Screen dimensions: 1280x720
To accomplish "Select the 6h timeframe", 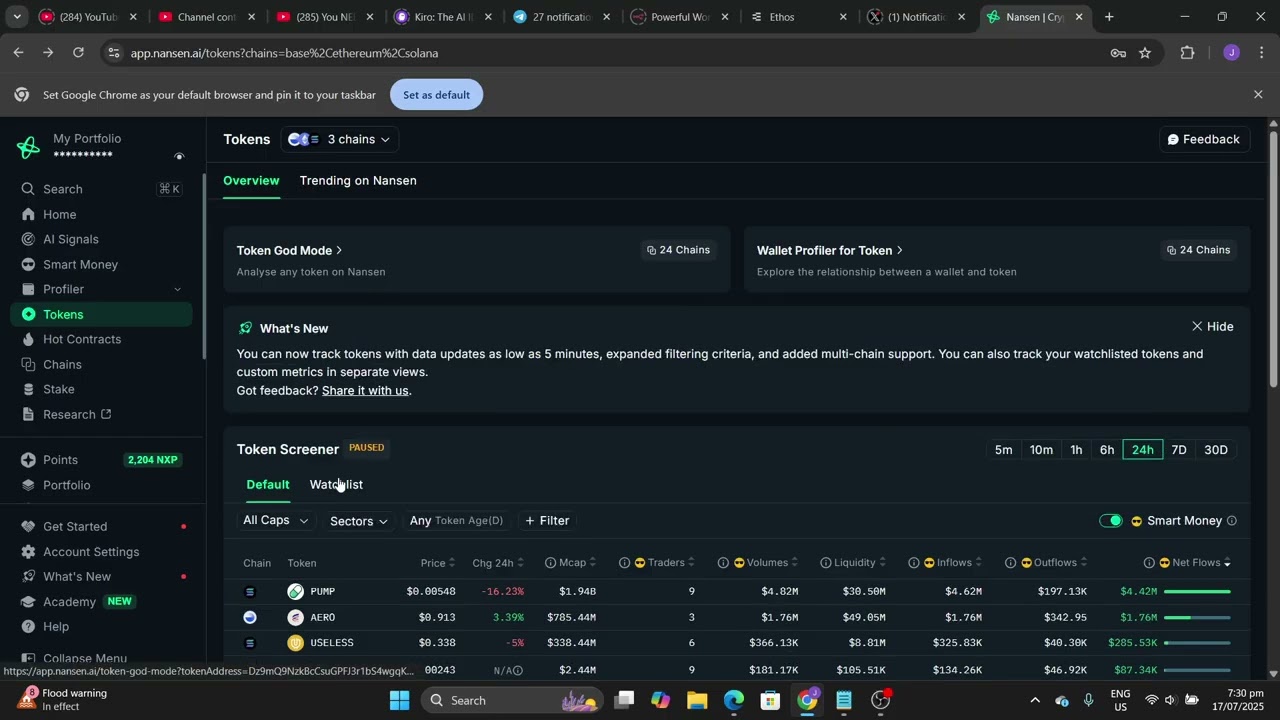I will [x=1107, y=450].
